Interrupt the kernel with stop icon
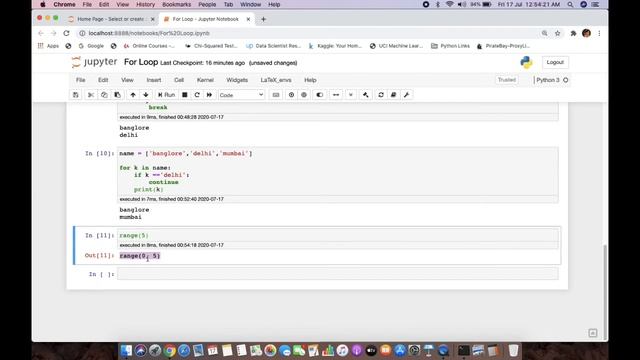The height and width of the screenshot is (360, 640). [184, 95]
